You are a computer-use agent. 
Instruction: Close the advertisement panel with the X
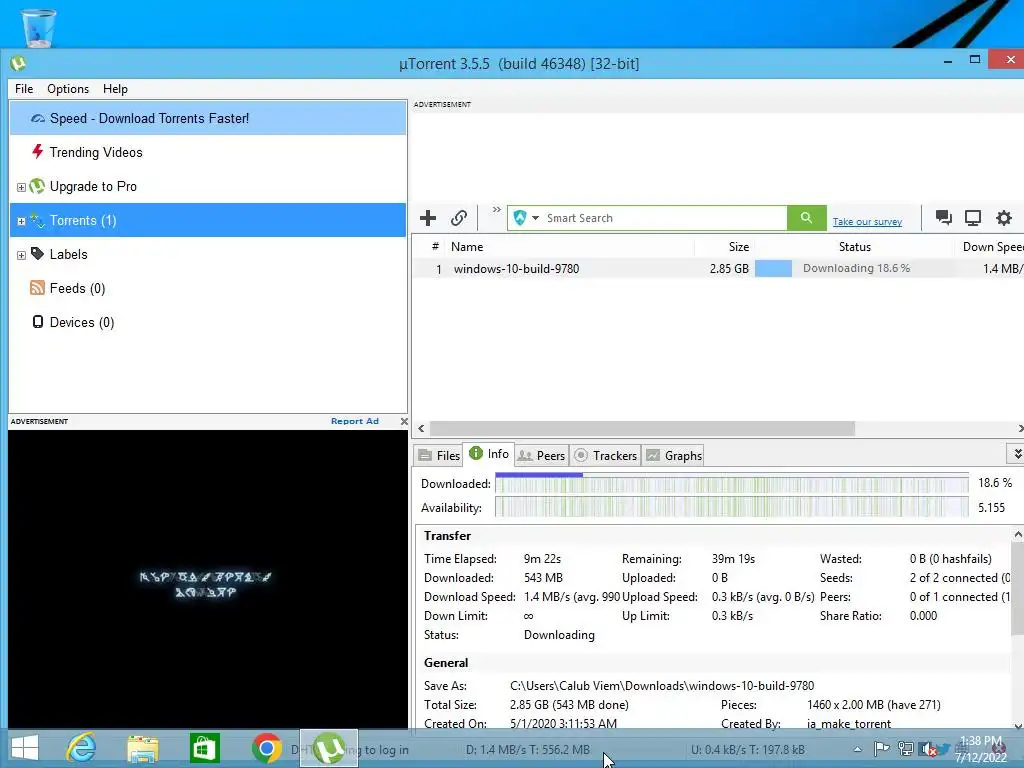coord(404,421)
